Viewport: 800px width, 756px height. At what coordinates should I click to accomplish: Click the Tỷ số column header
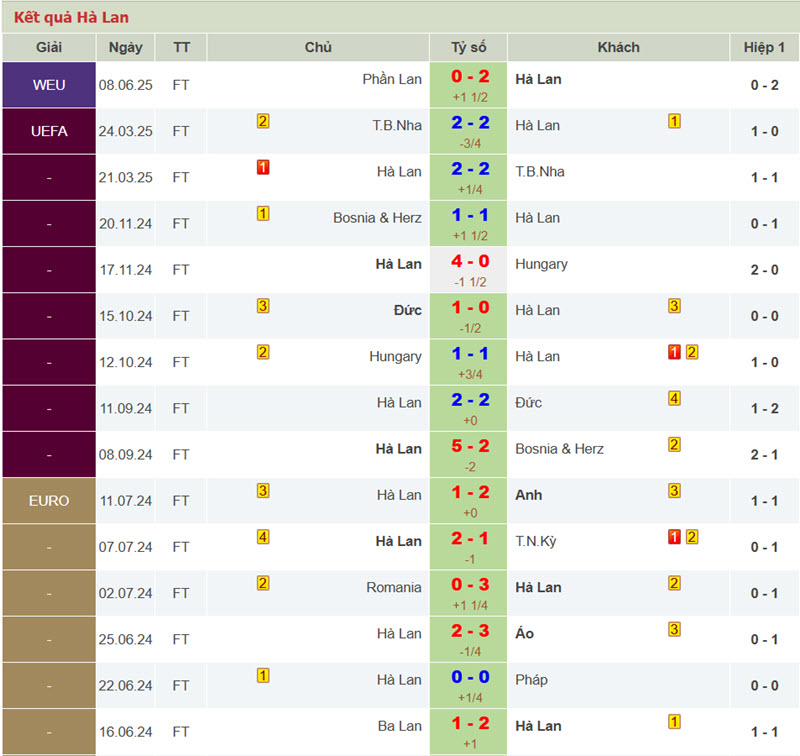(x=468, y=47)
